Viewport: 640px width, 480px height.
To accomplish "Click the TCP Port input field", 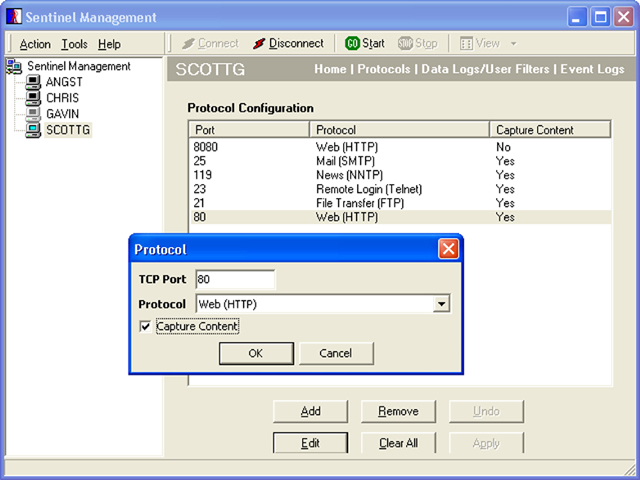I will (x=235, y=279).
